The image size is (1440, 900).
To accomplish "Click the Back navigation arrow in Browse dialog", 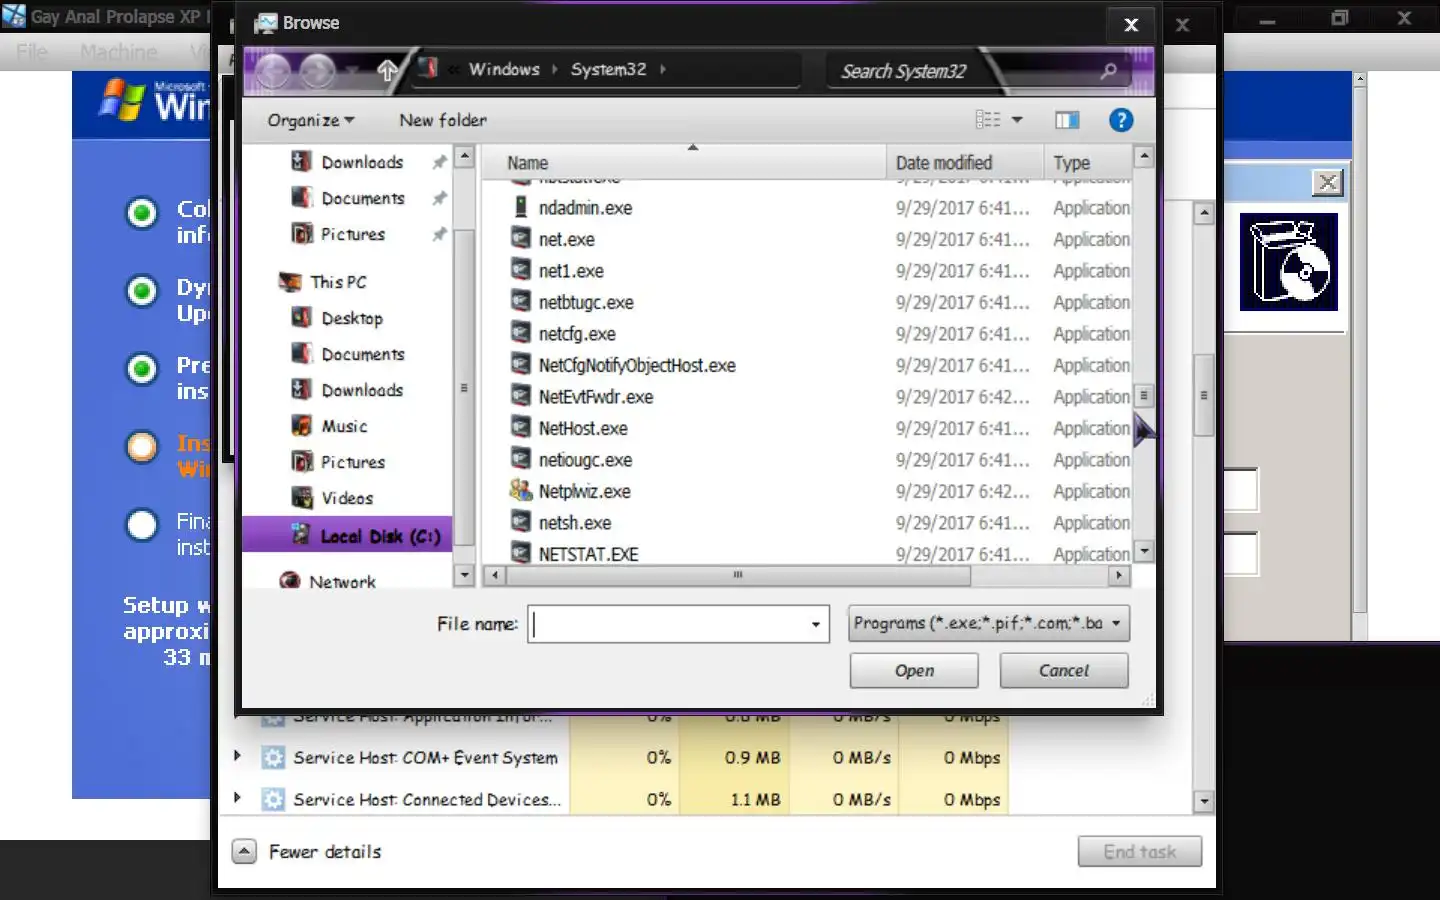I will pos(273,71).
